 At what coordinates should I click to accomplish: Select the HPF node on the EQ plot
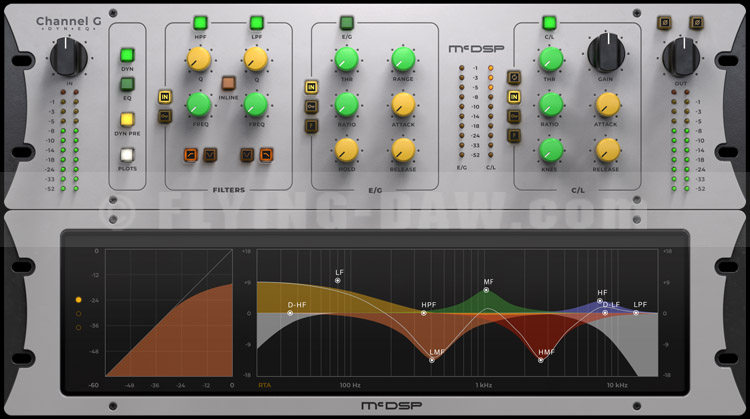click(x=424, y=313)
